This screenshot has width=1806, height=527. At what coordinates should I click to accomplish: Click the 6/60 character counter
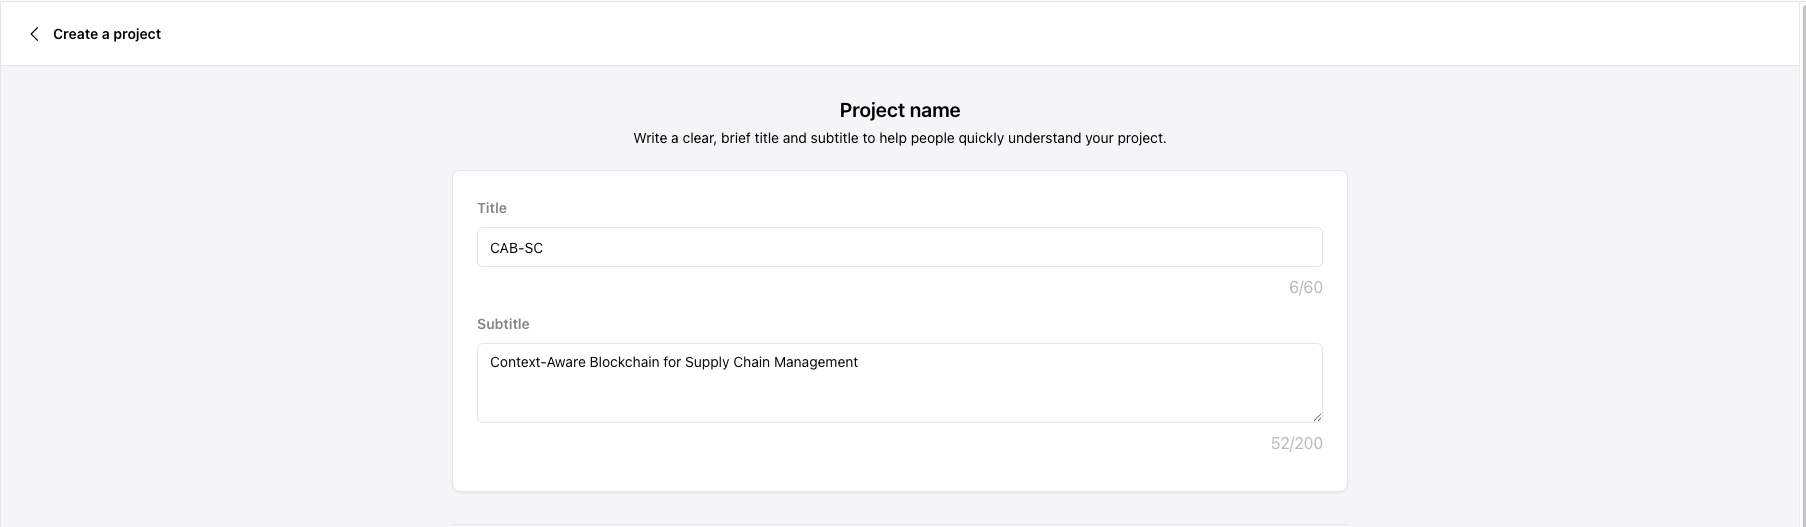pos(1305,288)
